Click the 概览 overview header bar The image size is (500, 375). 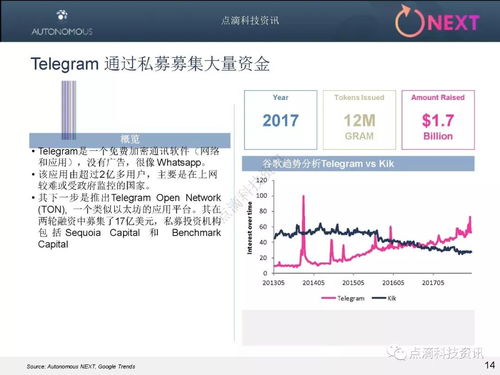pos(130,140)
